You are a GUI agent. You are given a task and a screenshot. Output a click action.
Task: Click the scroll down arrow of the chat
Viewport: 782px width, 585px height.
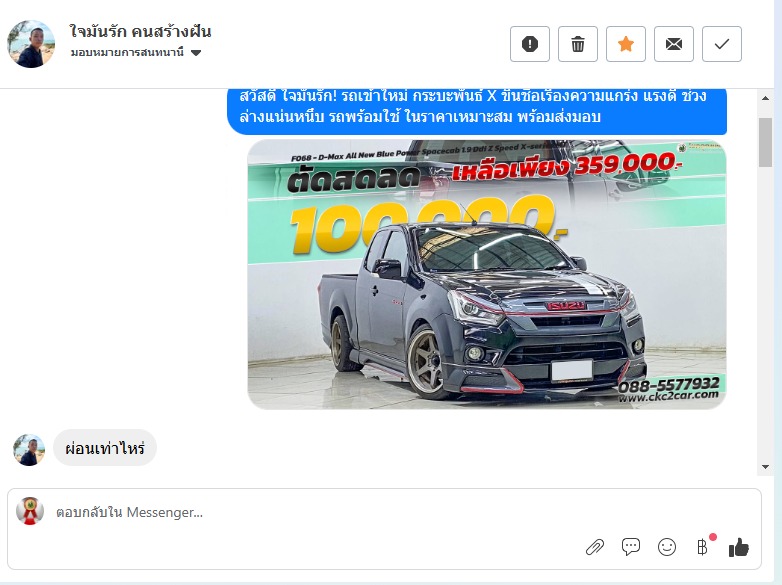click(766, 467)
